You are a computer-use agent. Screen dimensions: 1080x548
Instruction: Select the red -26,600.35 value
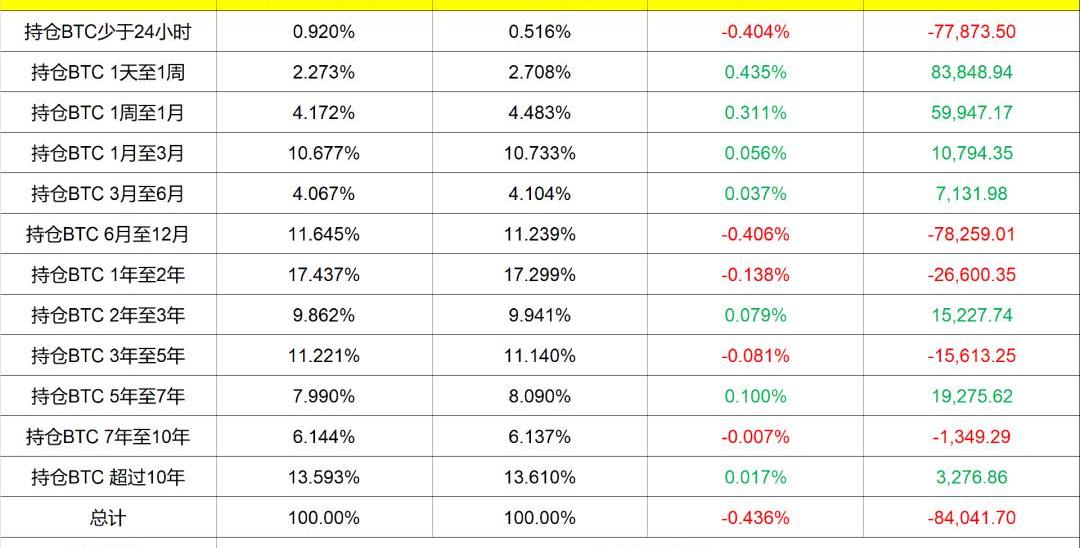[x=971, y=275]
